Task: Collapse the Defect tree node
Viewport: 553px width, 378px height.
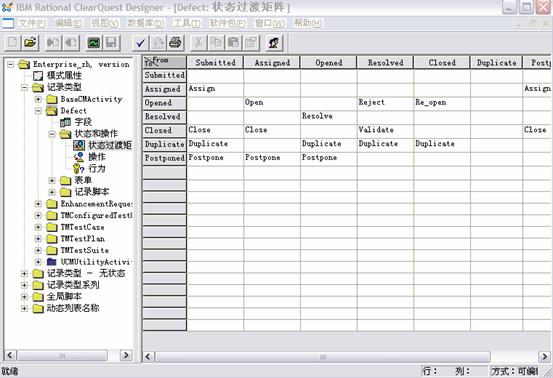Action: [38, 111]
